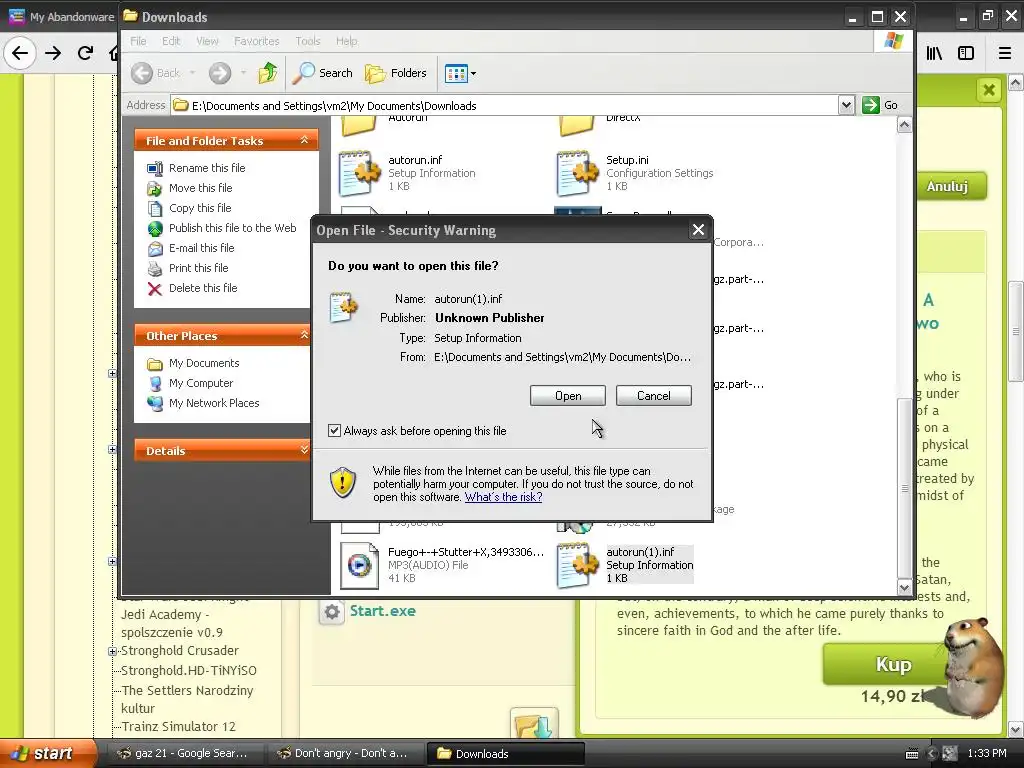Open My Network Places in Other Places
Viewport: 1024px width, 768px height.
[x=214, y=403]
